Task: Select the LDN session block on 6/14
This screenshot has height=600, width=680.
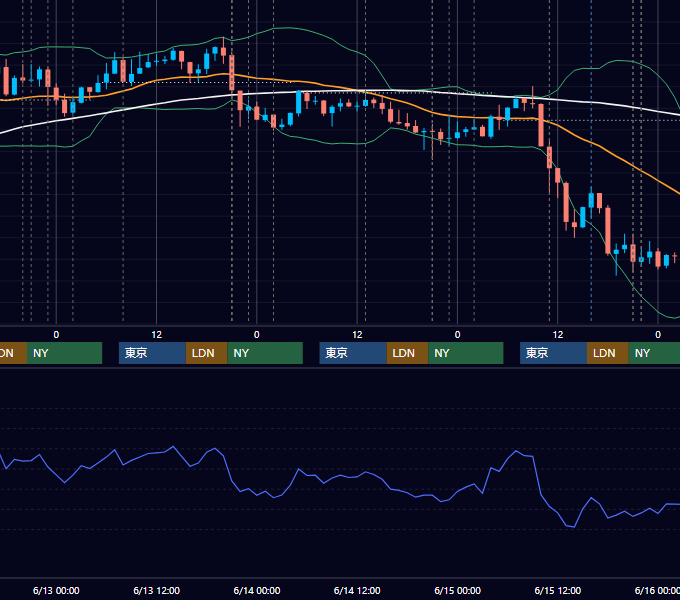Action: (x=407, y=353)
